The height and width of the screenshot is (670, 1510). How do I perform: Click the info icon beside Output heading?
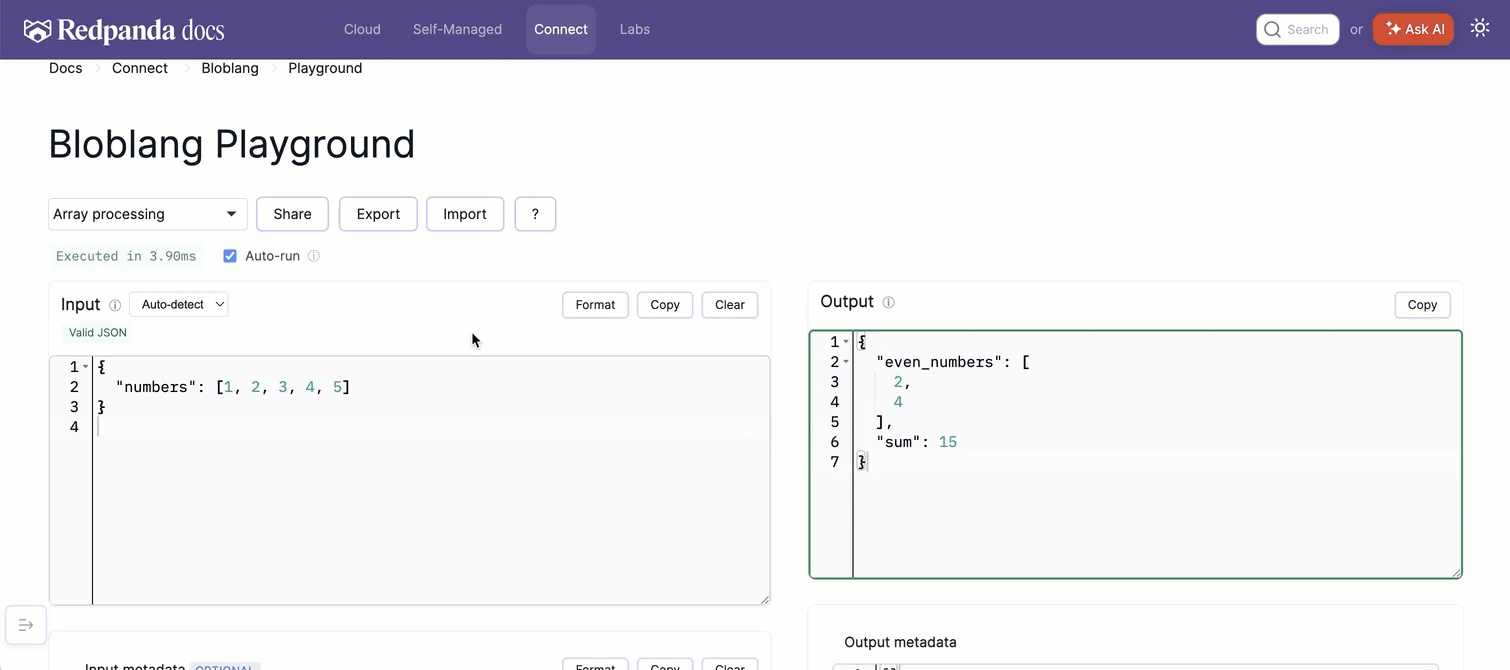888,302
